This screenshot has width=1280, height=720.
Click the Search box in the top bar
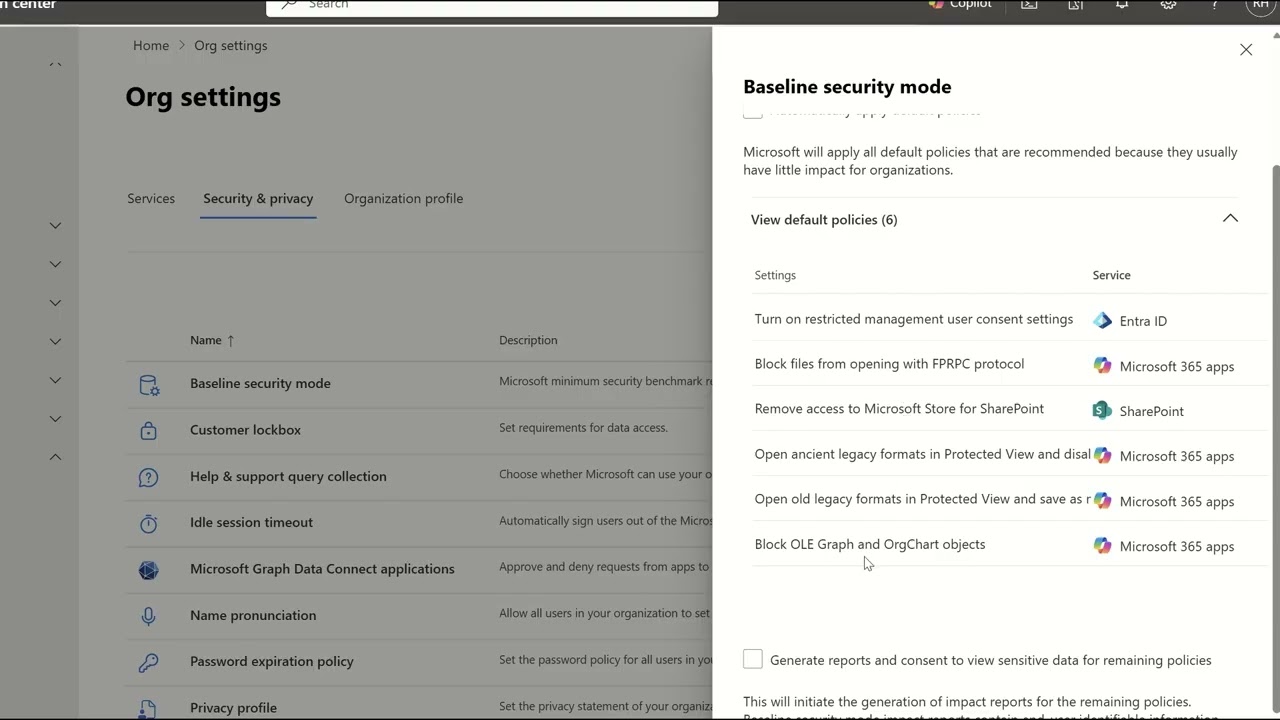point(492,6)
